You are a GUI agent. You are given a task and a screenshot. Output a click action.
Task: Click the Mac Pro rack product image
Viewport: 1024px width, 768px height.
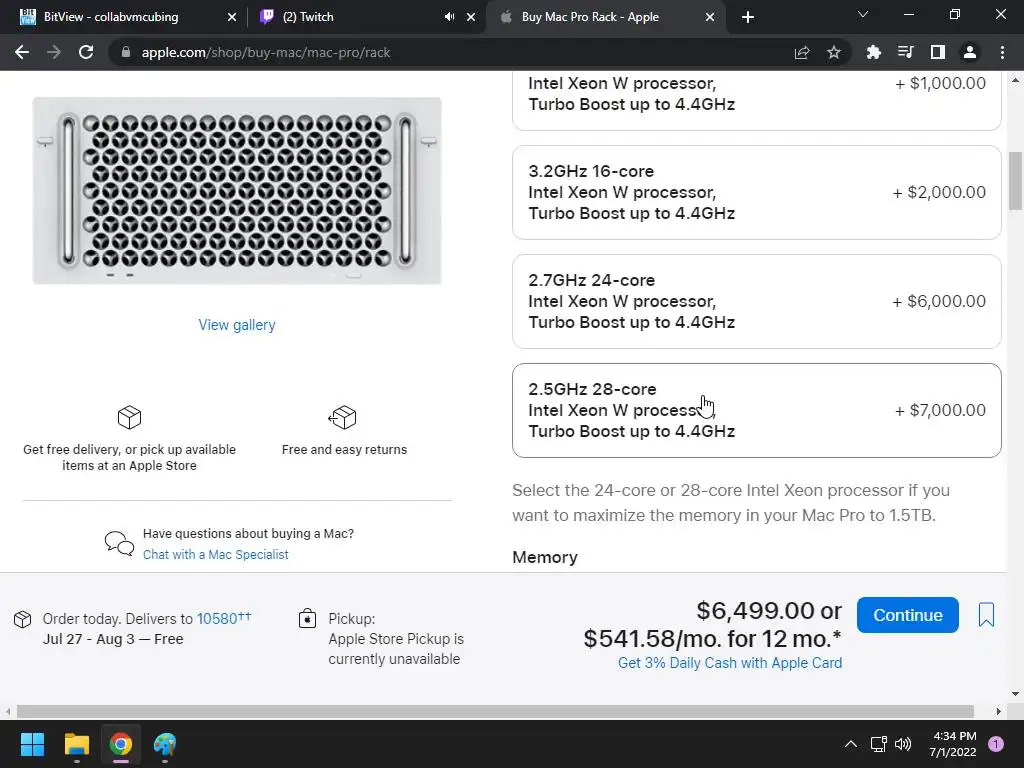coord(237,191)
